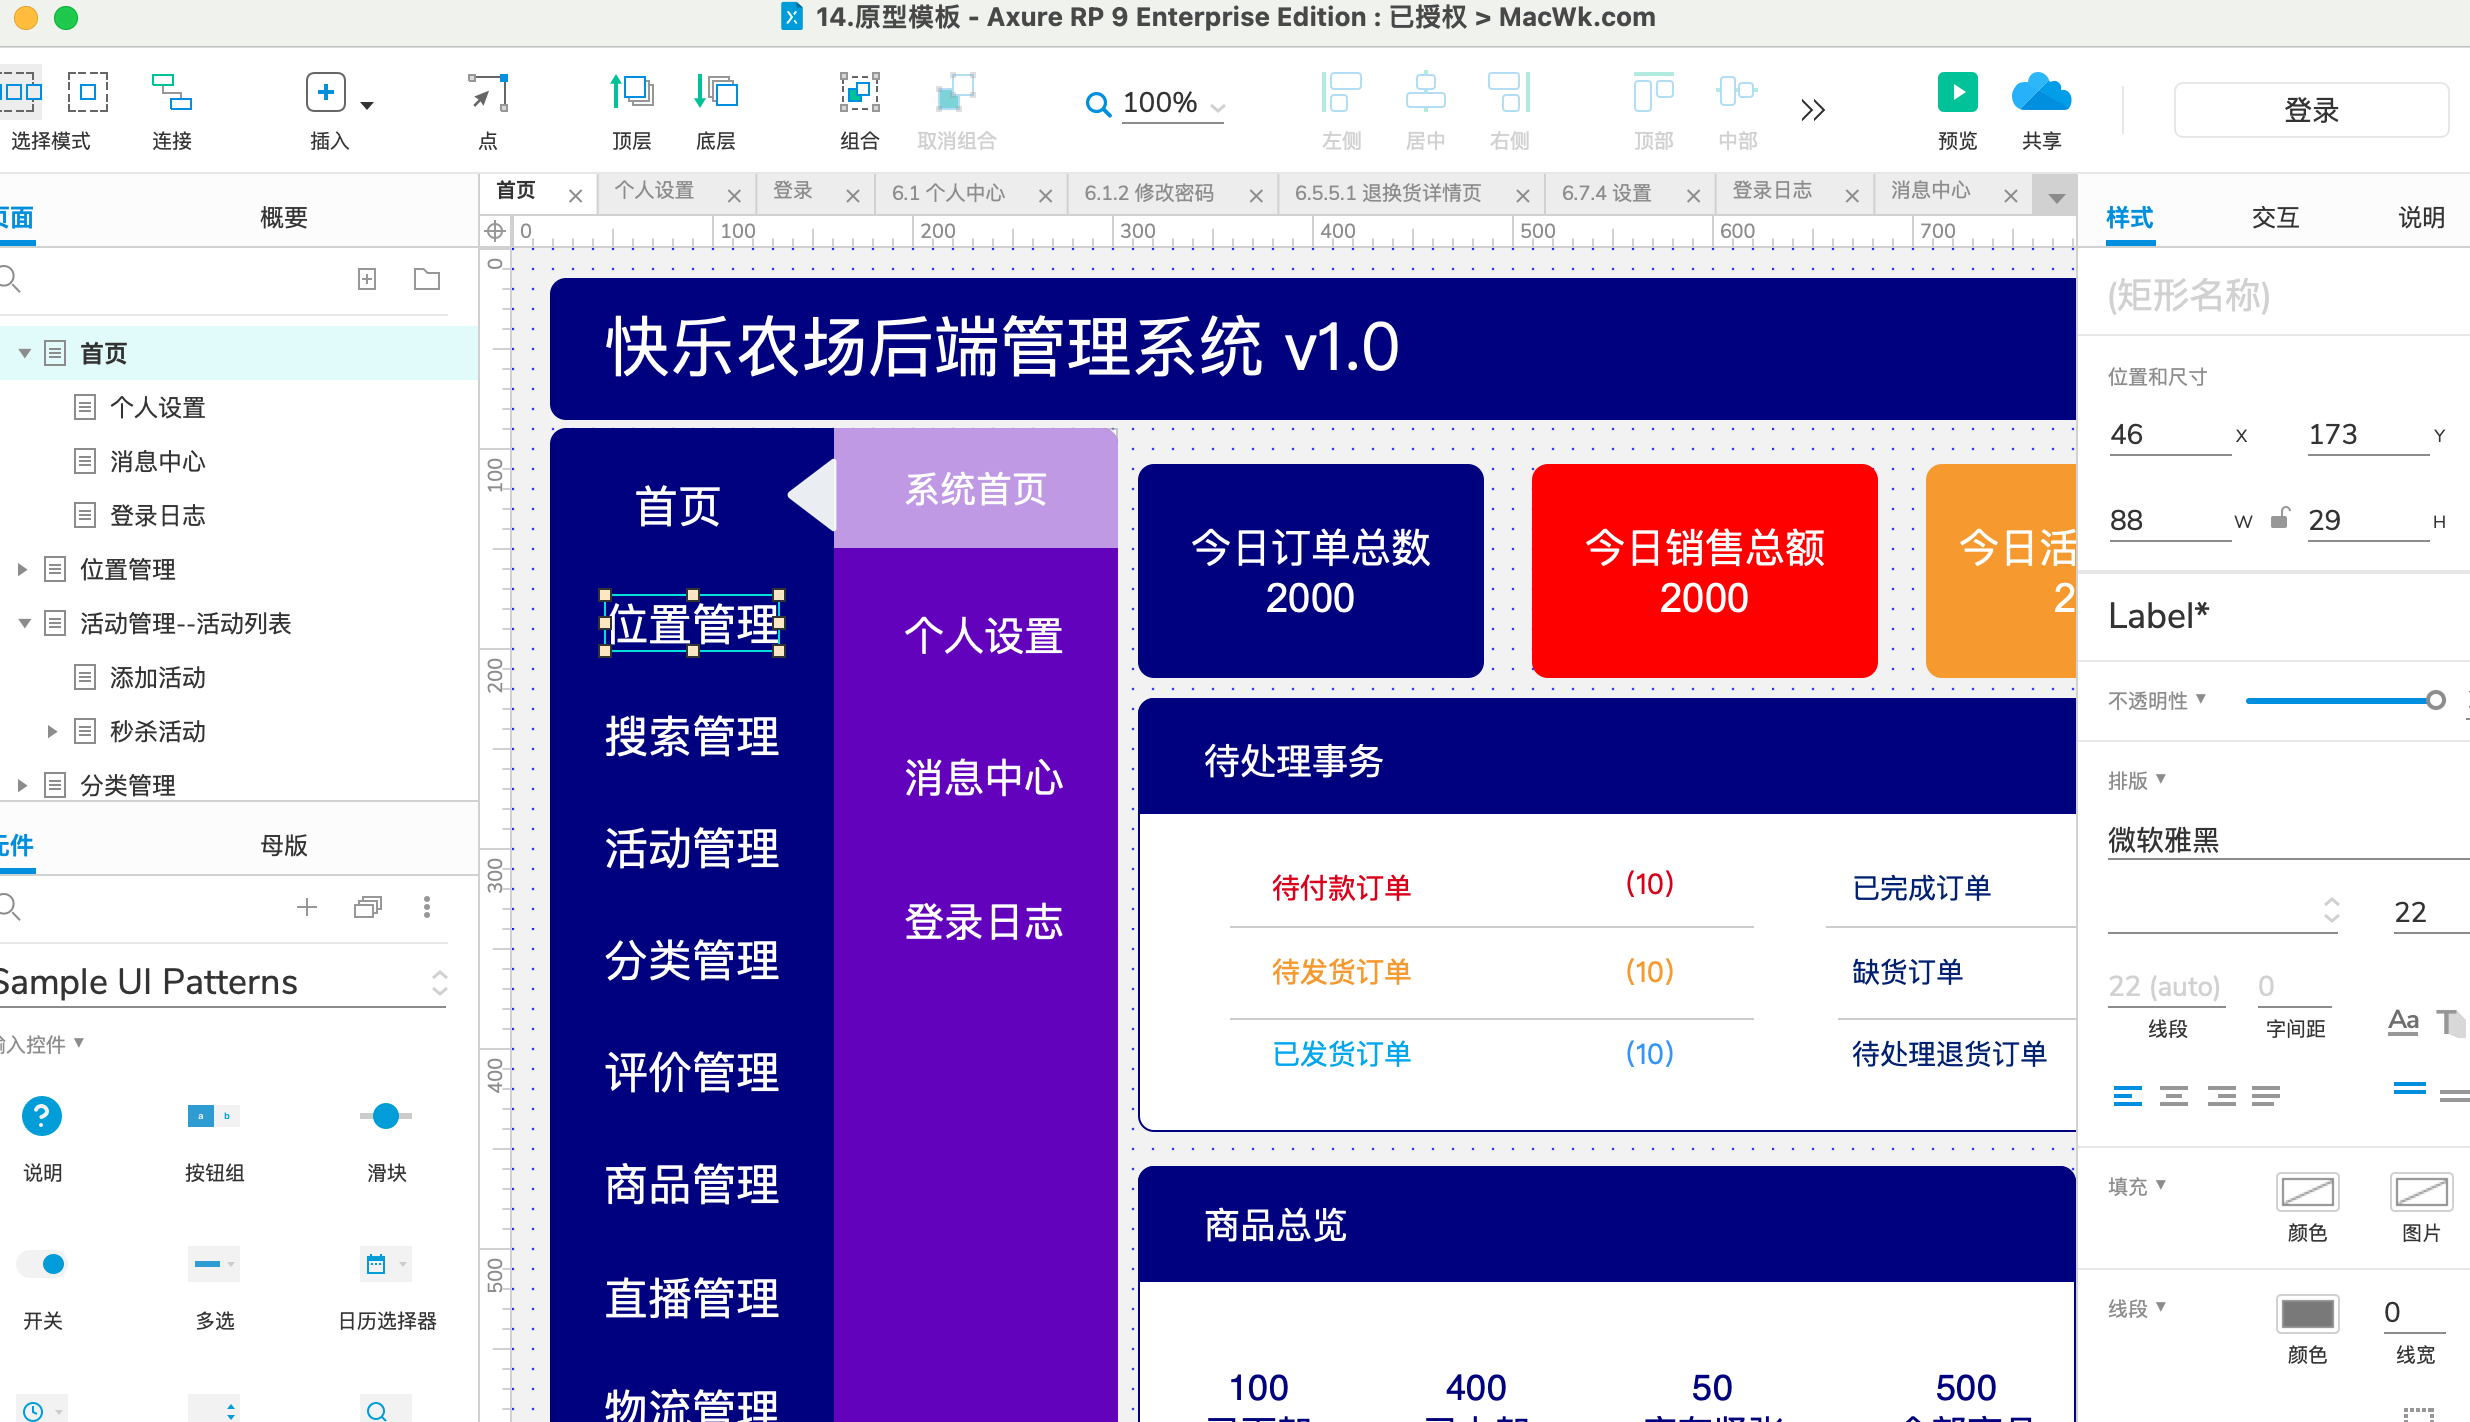Group the selected widgets
2470x1422 pixels.
click(x=859, y=93)
